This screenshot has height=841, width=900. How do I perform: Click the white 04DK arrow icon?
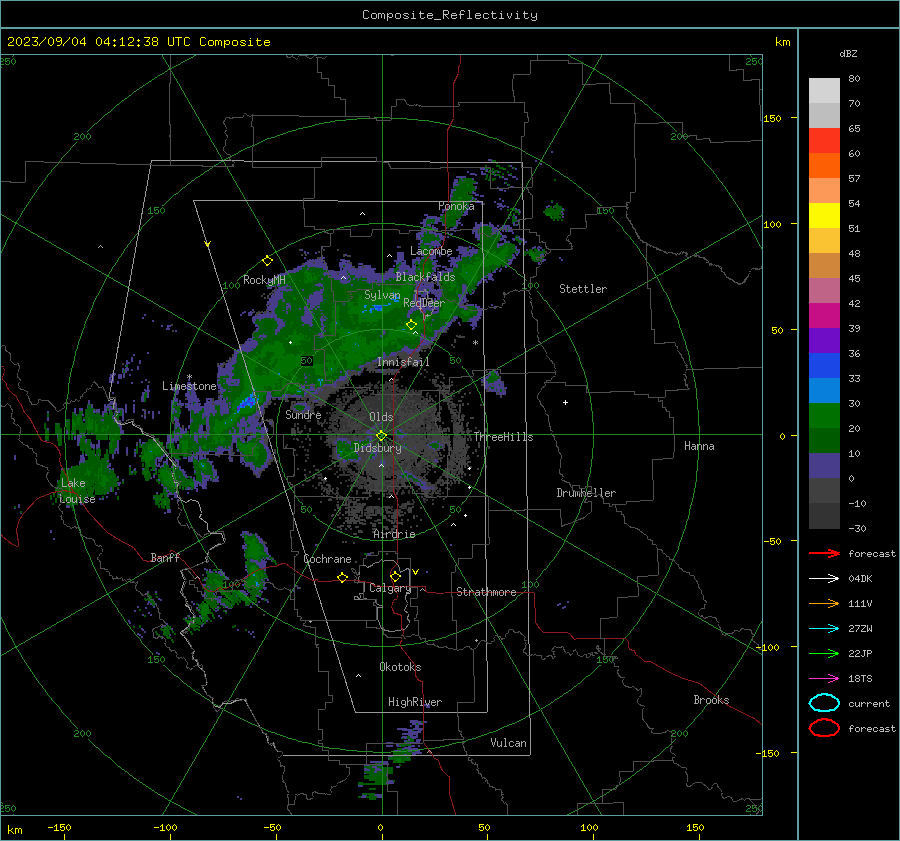[x=824, y=579]
